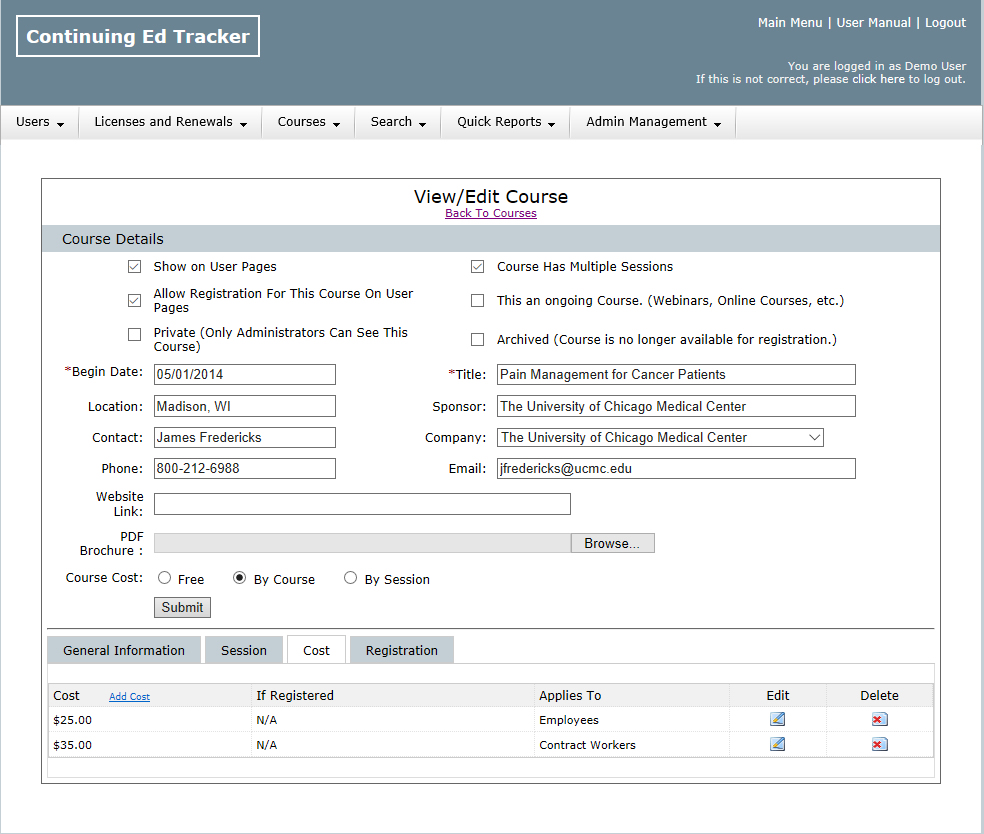
Task: Expand the Licenses and Renewals menu
Action: 170,122
